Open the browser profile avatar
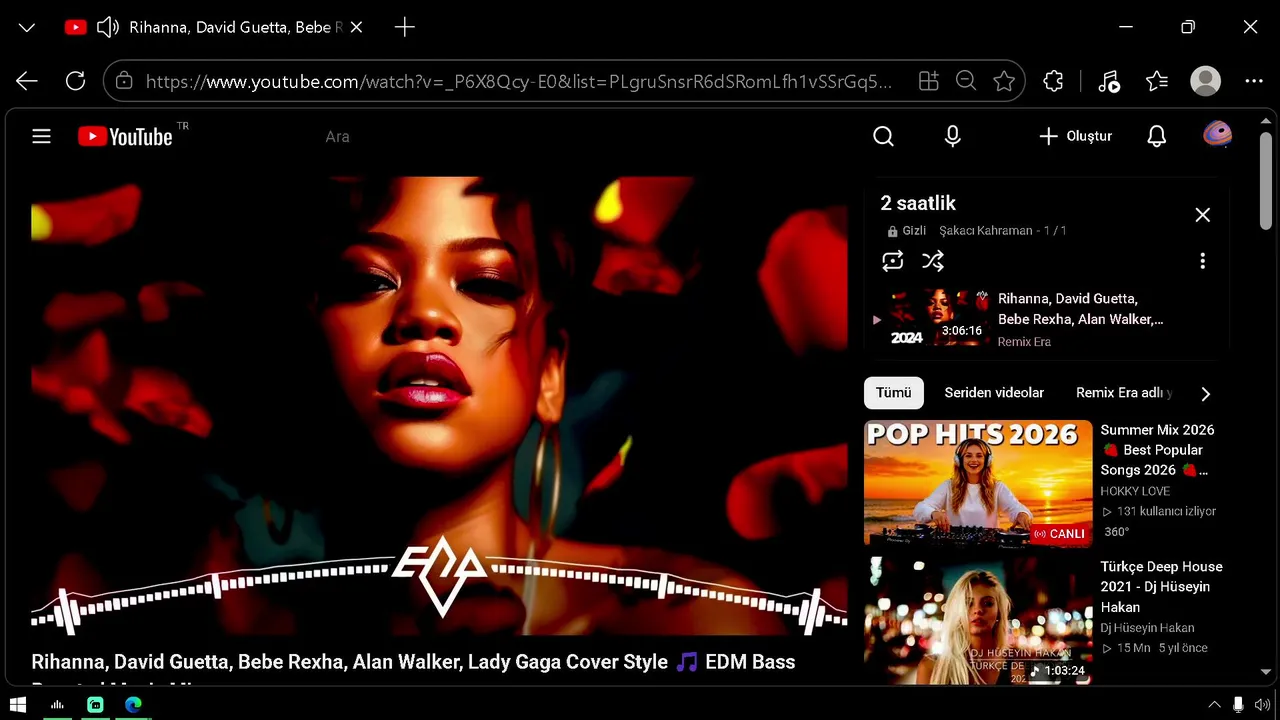Image resolution: width=1280 pixels, height=720 pixels. 1206,81
